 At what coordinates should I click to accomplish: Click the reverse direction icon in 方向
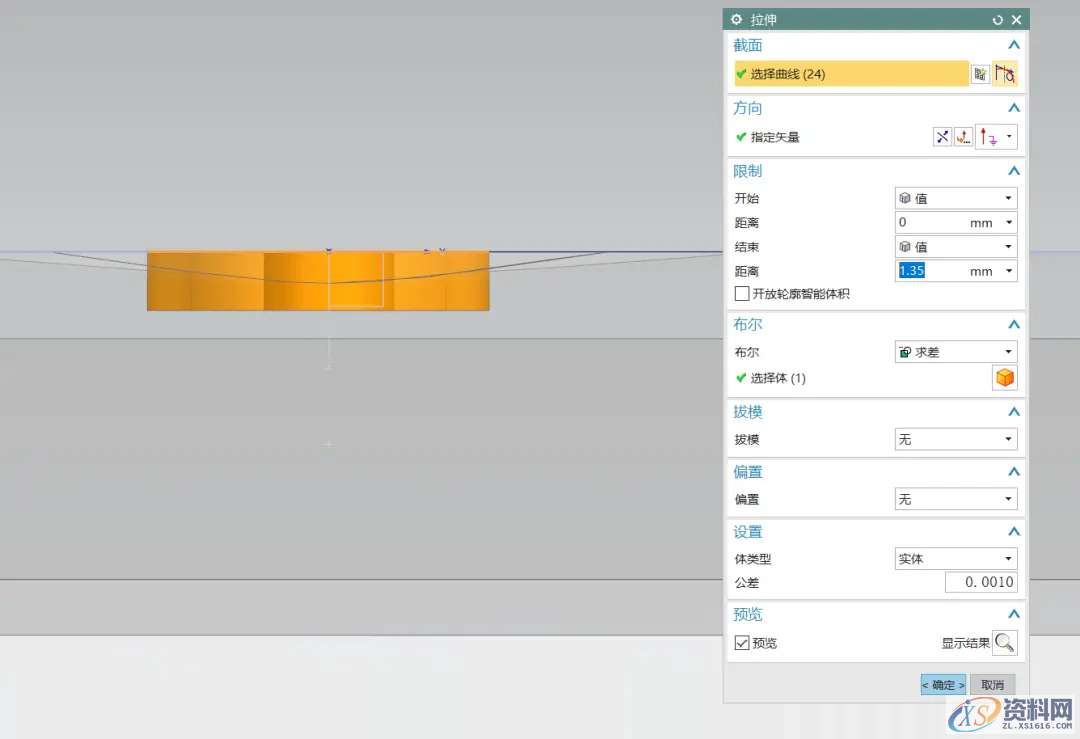[942, 137]
